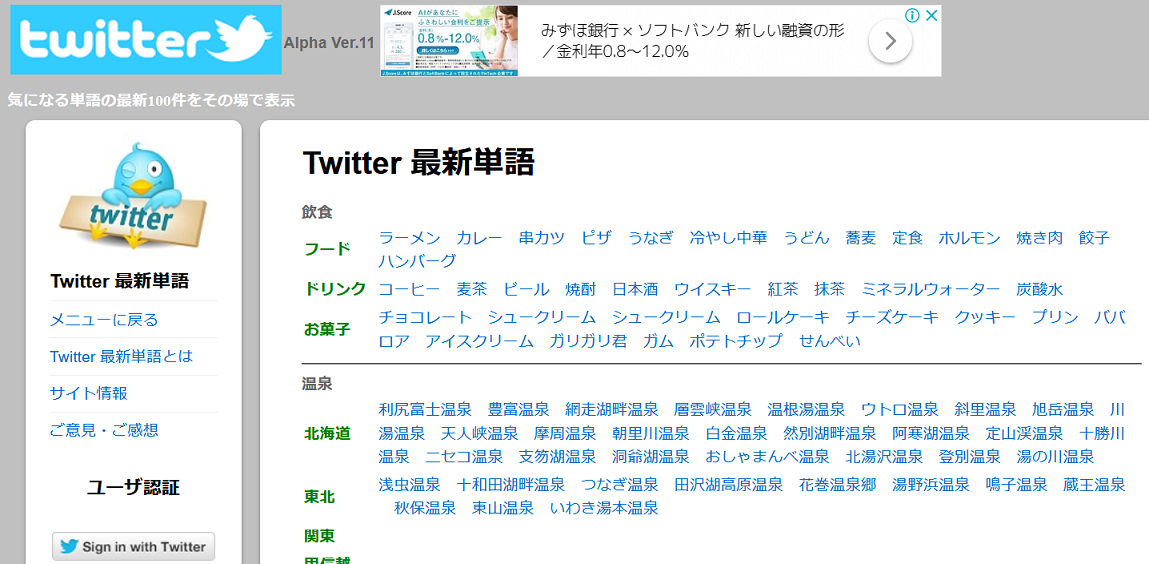Select the ピザ keyword link
The height and width of the screenshot is (564, 1149).
(x=596, y=237)
